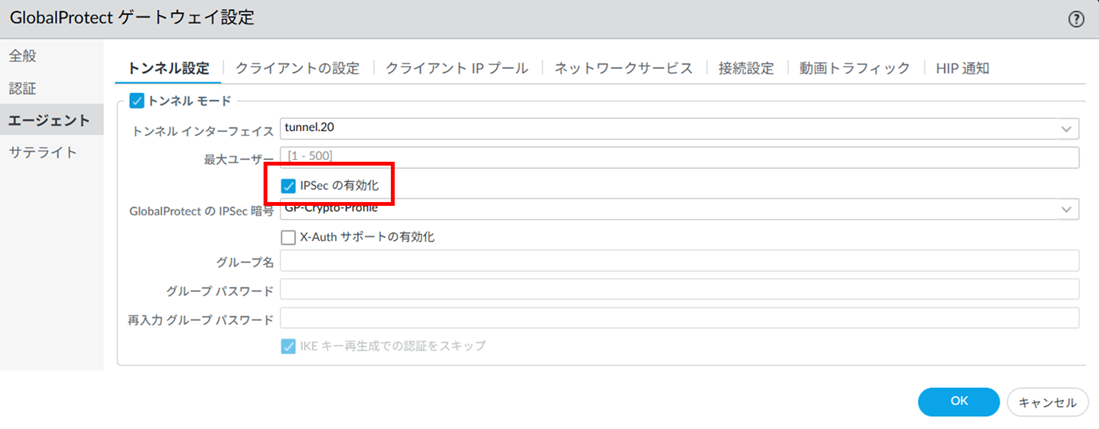
Task: Switch to the クライアントの設定 tab
Action: tap(297, 68)
